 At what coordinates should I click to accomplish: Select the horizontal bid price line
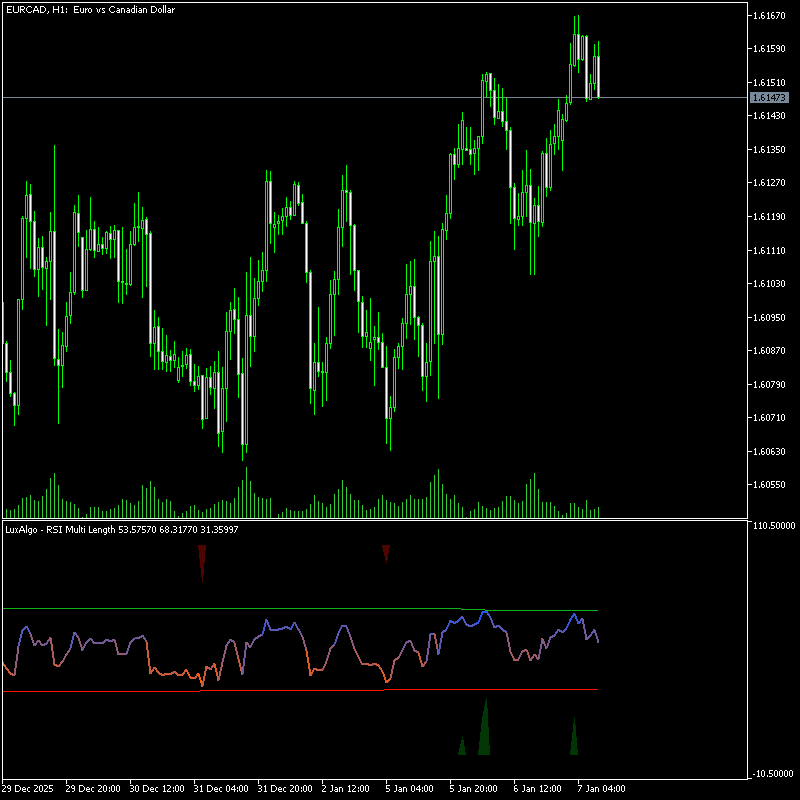[300, 97]
